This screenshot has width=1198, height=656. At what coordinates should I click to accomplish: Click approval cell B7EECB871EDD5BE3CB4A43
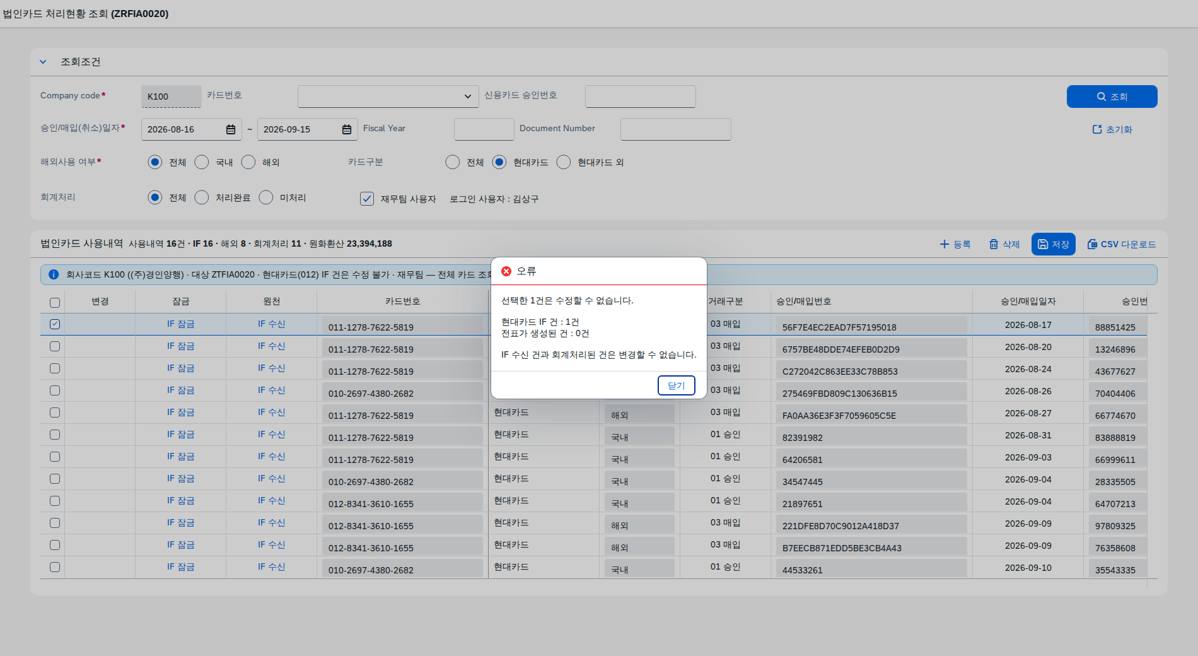pos(871,548)
